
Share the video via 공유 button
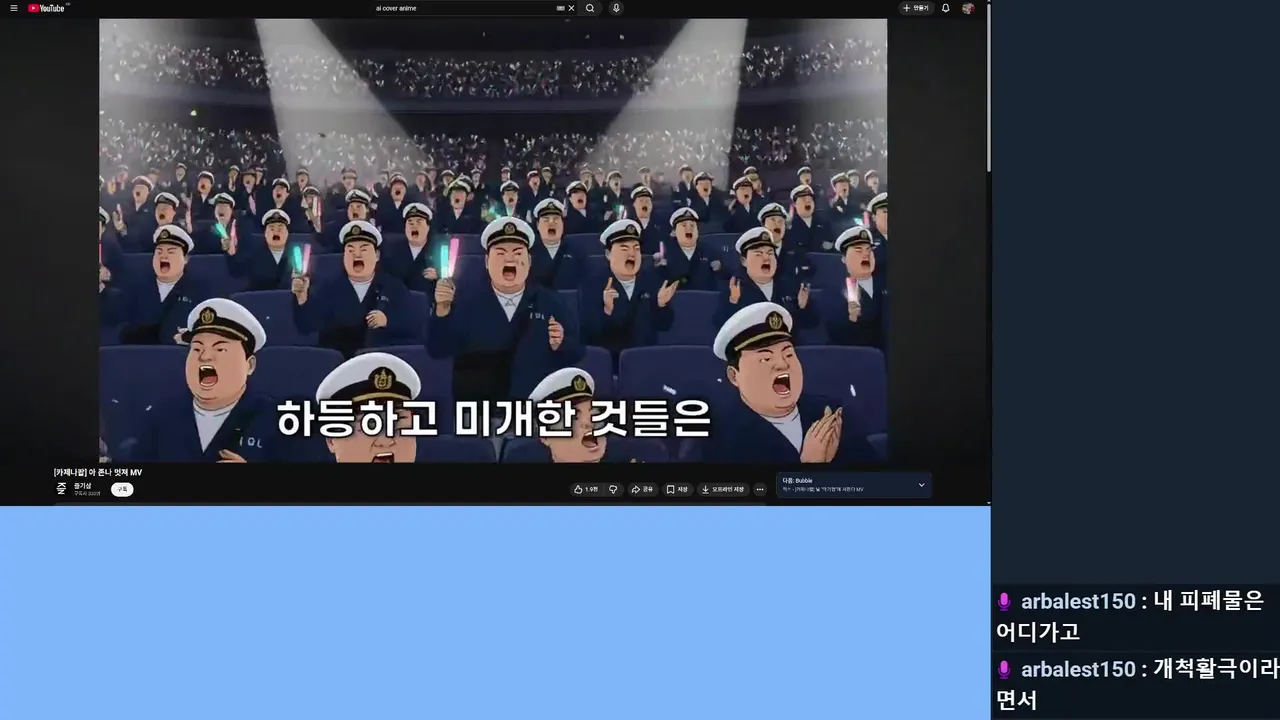click(x=642, y=489)
